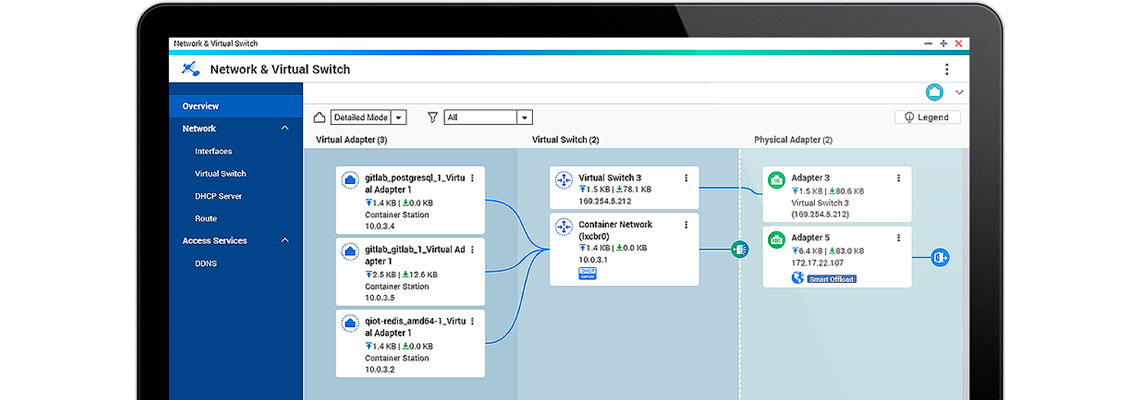The height and width of the screenshot is (400, 1140).
Task: Select Overview in the sidebar
Action: pos(201,106)
